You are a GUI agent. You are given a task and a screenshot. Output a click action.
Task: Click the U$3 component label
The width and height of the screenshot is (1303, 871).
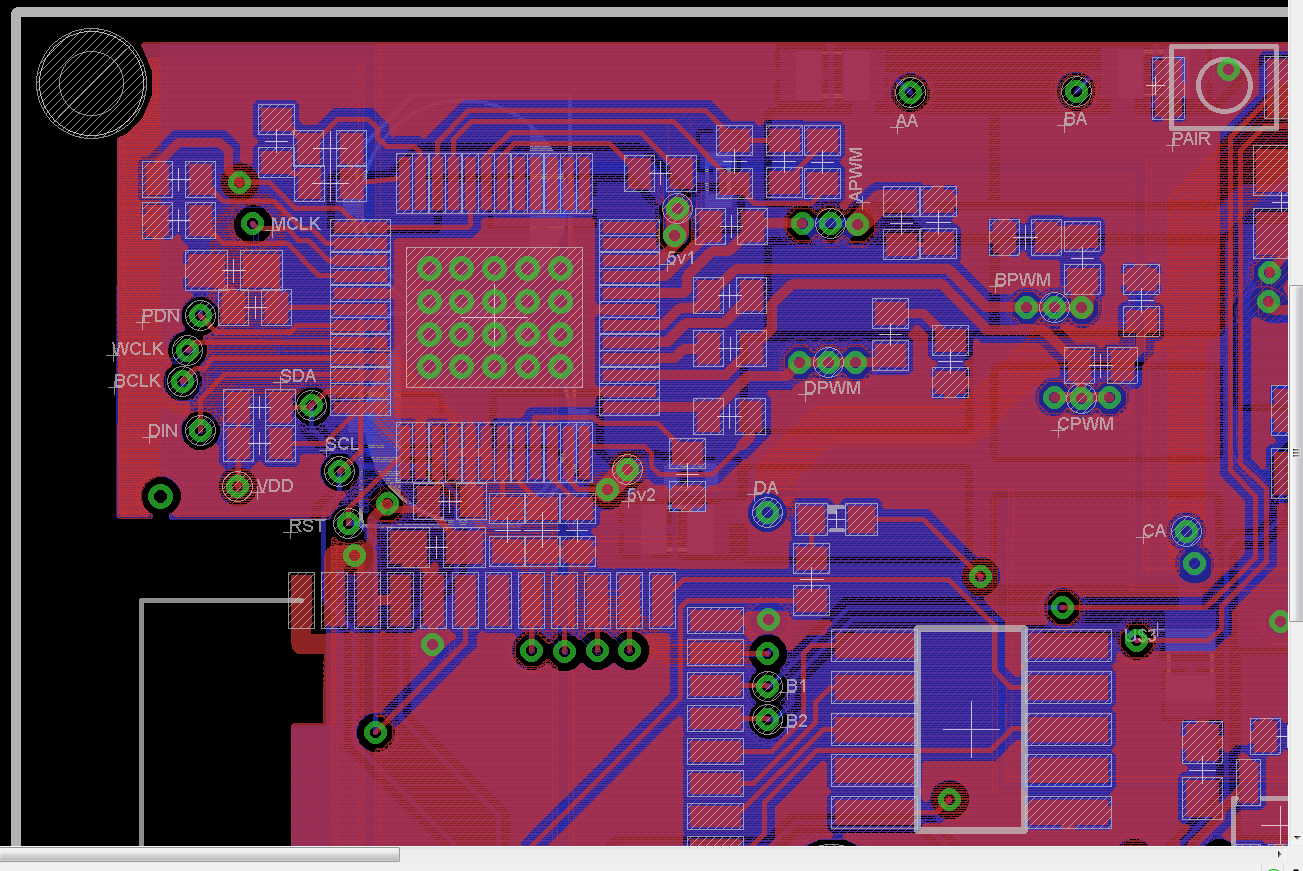click(x=1140, y=636)
